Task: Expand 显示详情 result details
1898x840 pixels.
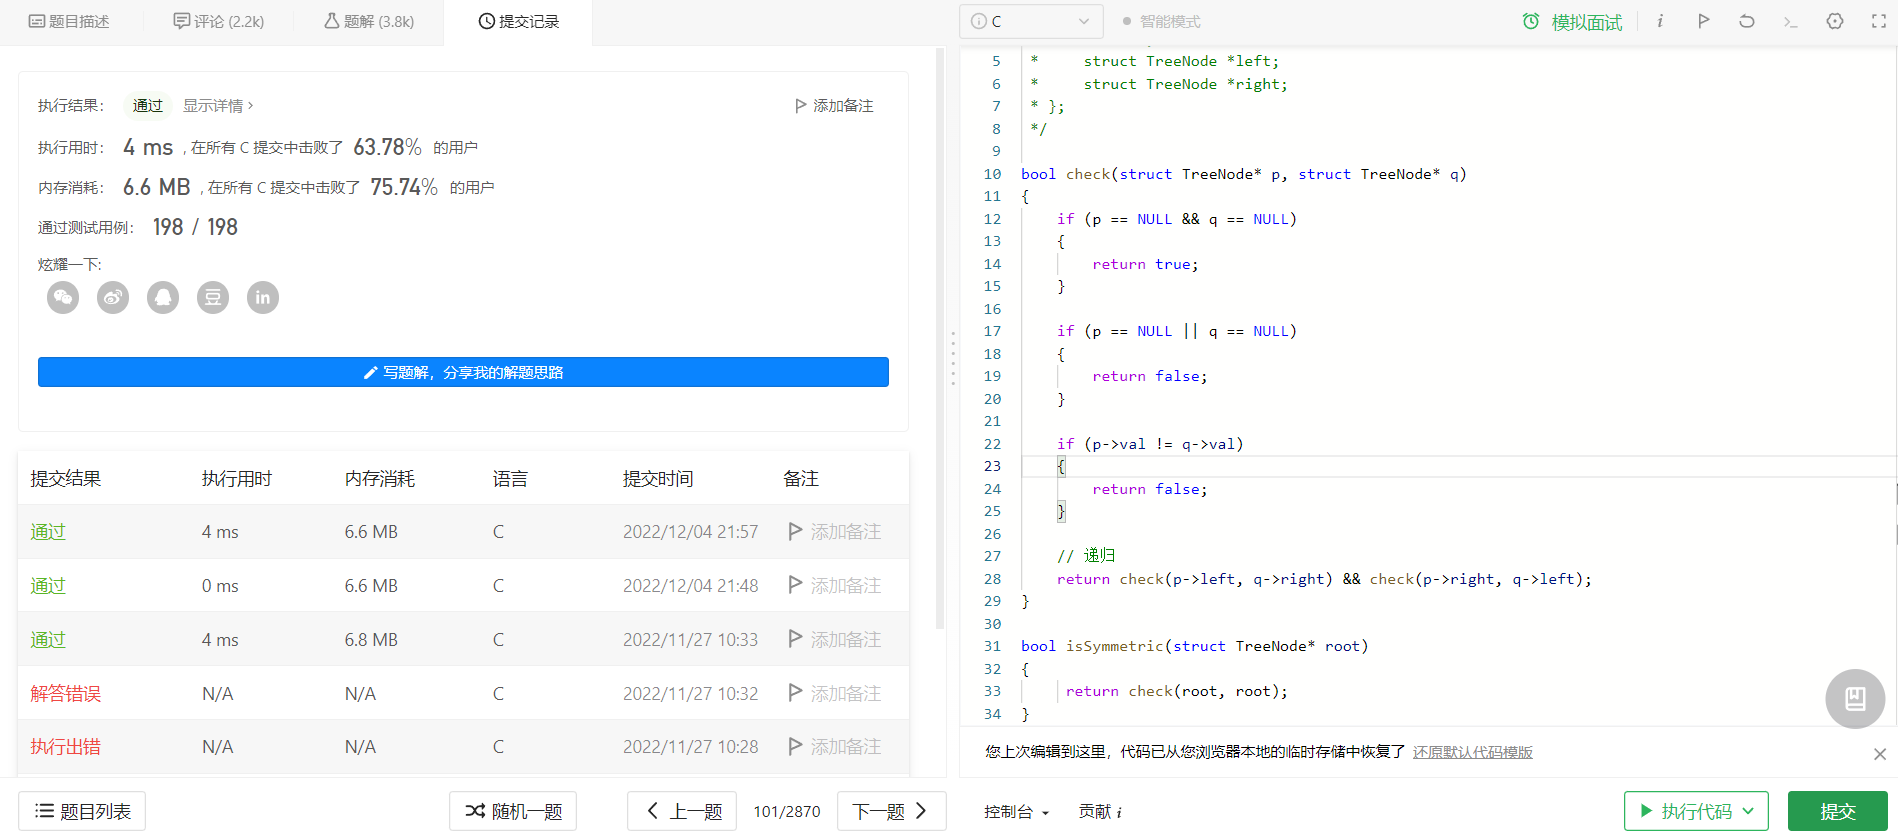Action: (218, 105)
